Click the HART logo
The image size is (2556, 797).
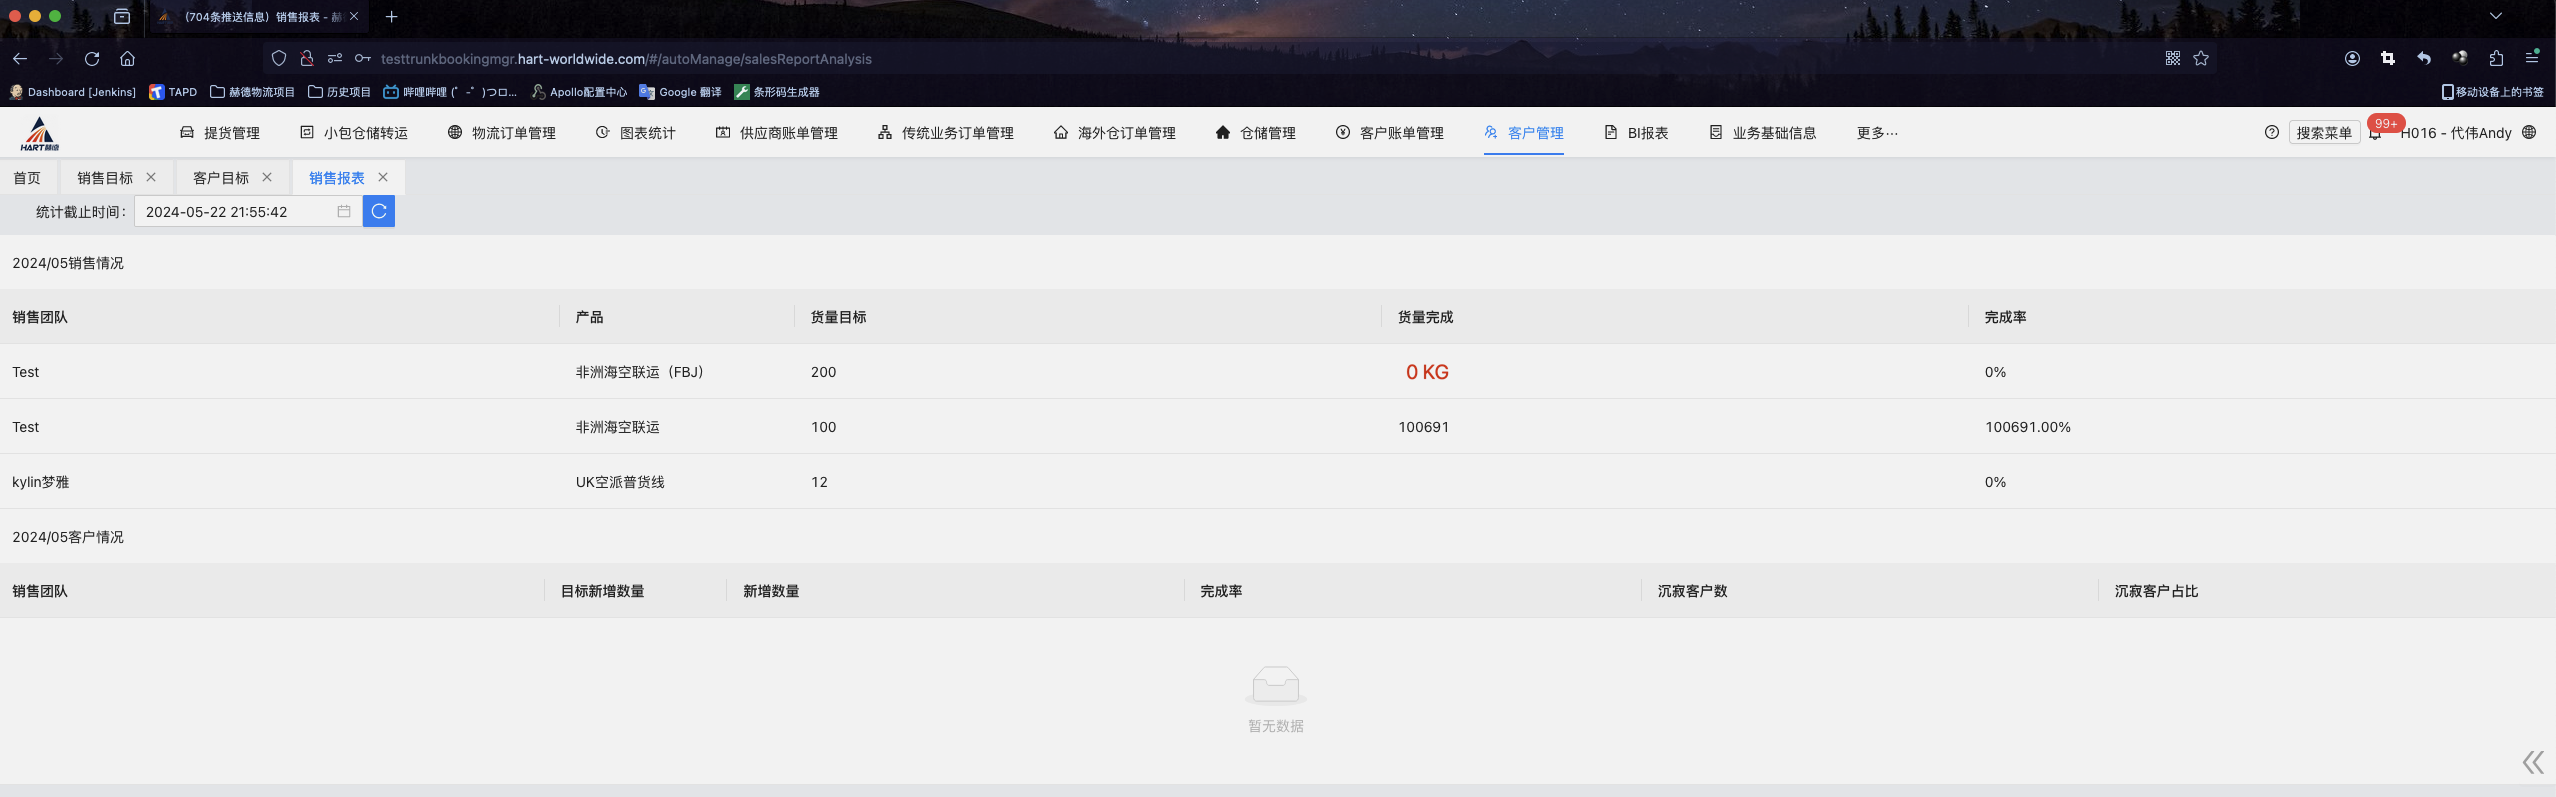click(40, 133)
